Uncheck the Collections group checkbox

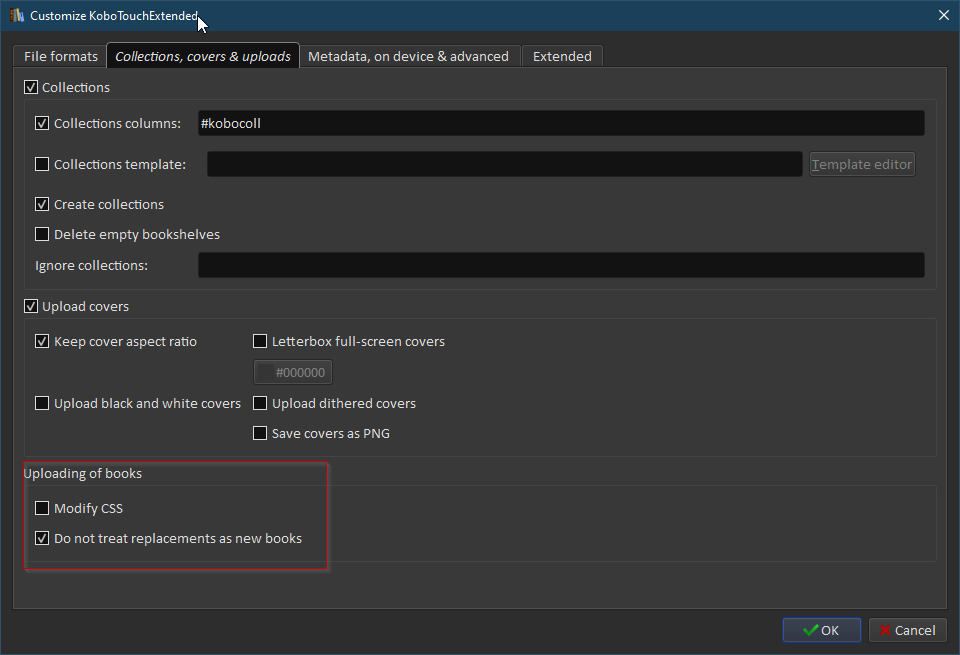pyautogui.click(x=31, y=87)
